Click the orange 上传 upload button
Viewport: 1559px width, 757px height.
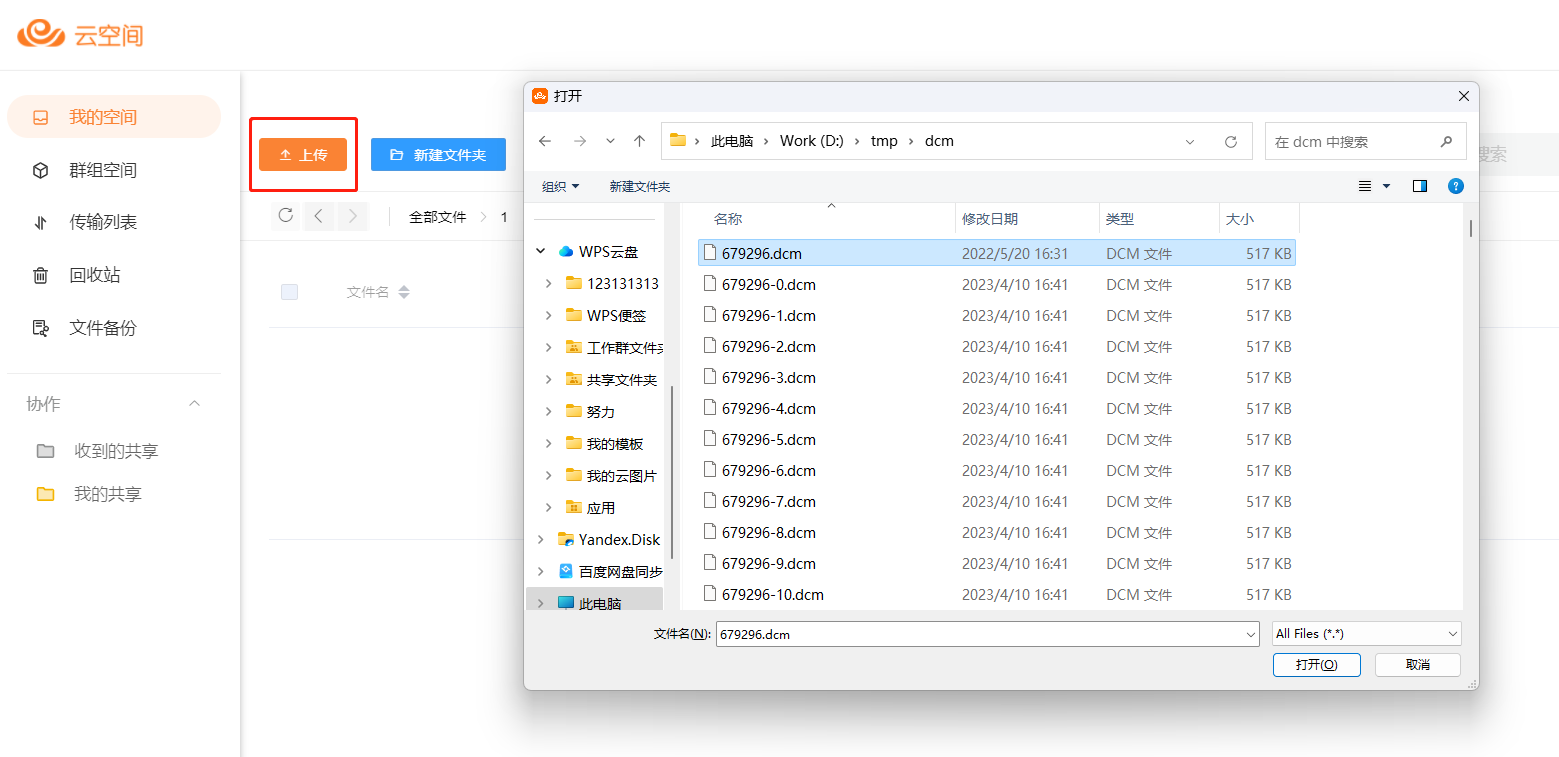coord(303,155)
